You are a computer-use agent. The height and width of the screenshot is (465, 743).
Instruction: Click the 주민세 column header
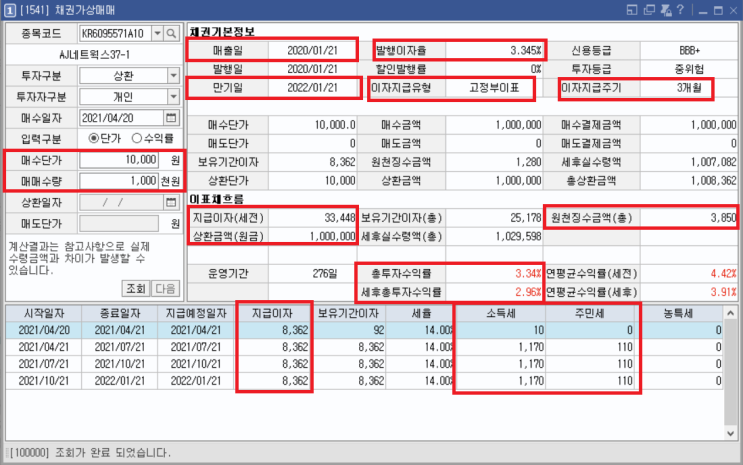click(x=589, y=313)
